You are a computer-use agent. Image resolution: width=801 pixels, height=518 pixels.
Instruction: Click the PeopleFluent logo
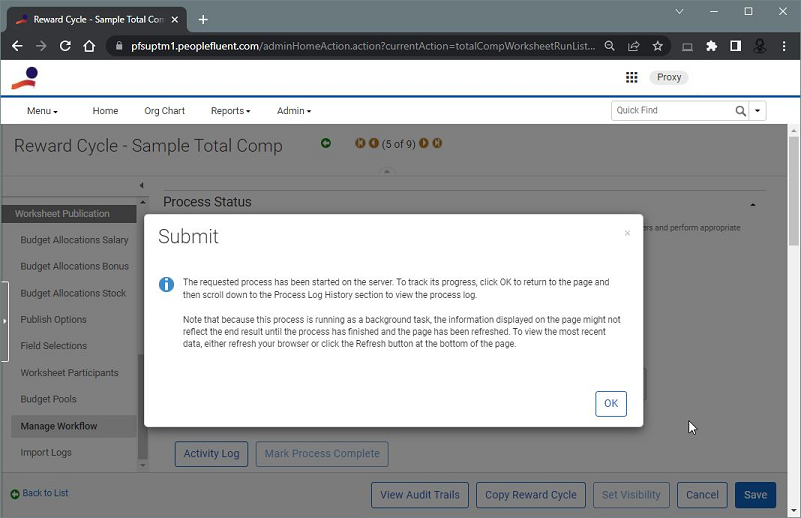25,78
